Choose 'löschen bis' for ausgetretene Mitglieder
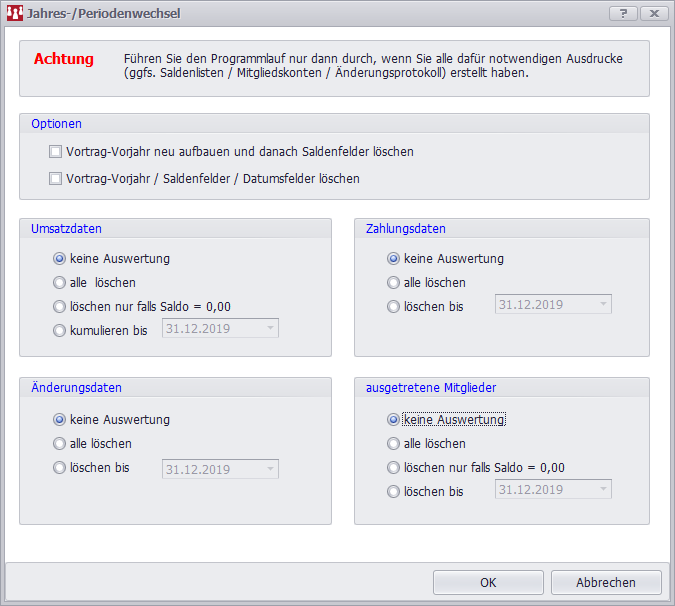The image size is (675, 606). tap(393, 491)
